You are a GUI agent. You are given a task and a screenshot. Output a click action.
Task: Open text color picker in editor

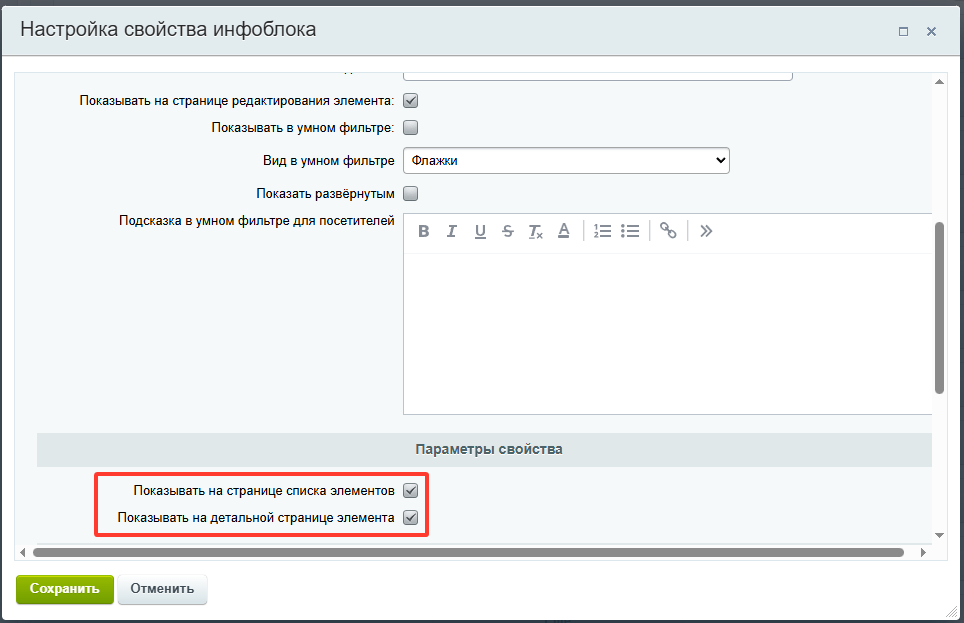(563, 231)
